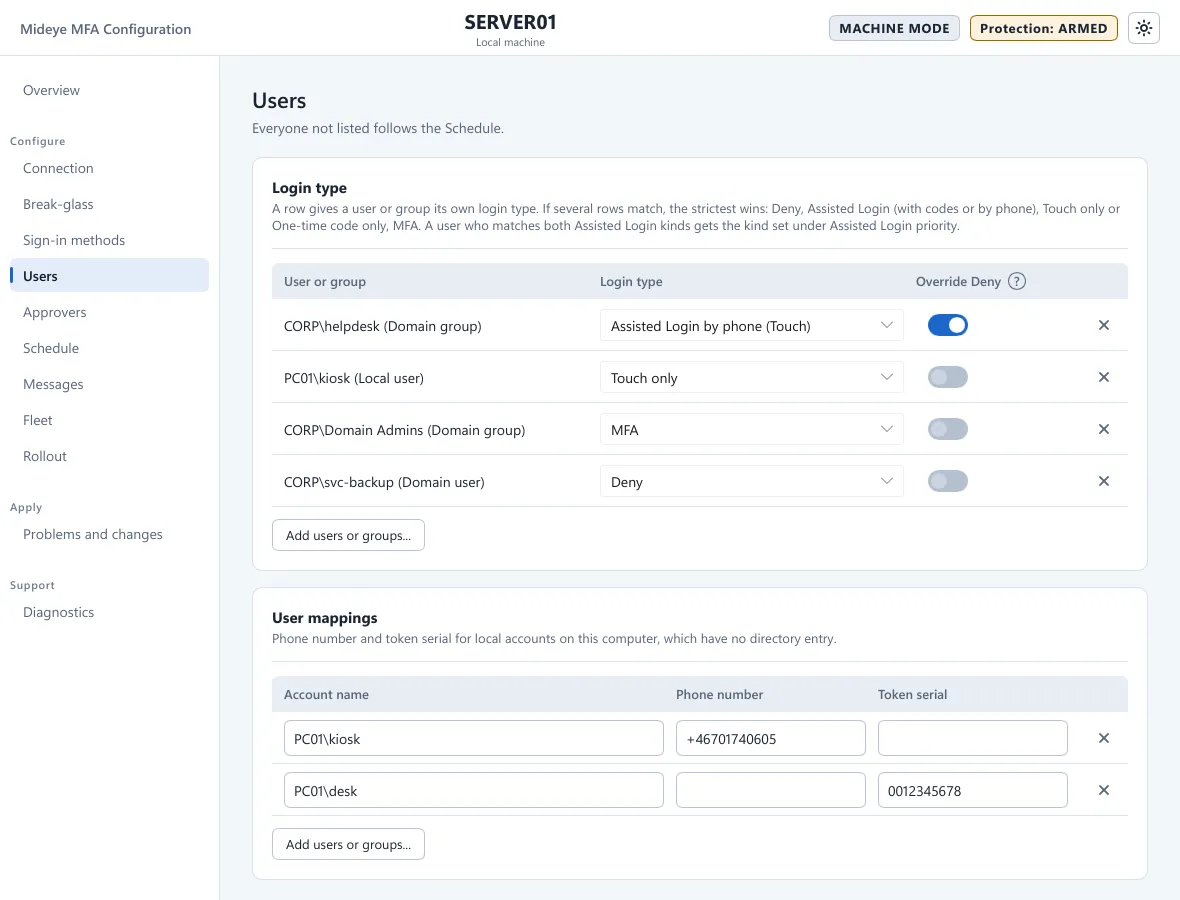Edit the 0012345678 token serial field
Image resolution: width=1180 pixels, height=900 pixels.
972,790
